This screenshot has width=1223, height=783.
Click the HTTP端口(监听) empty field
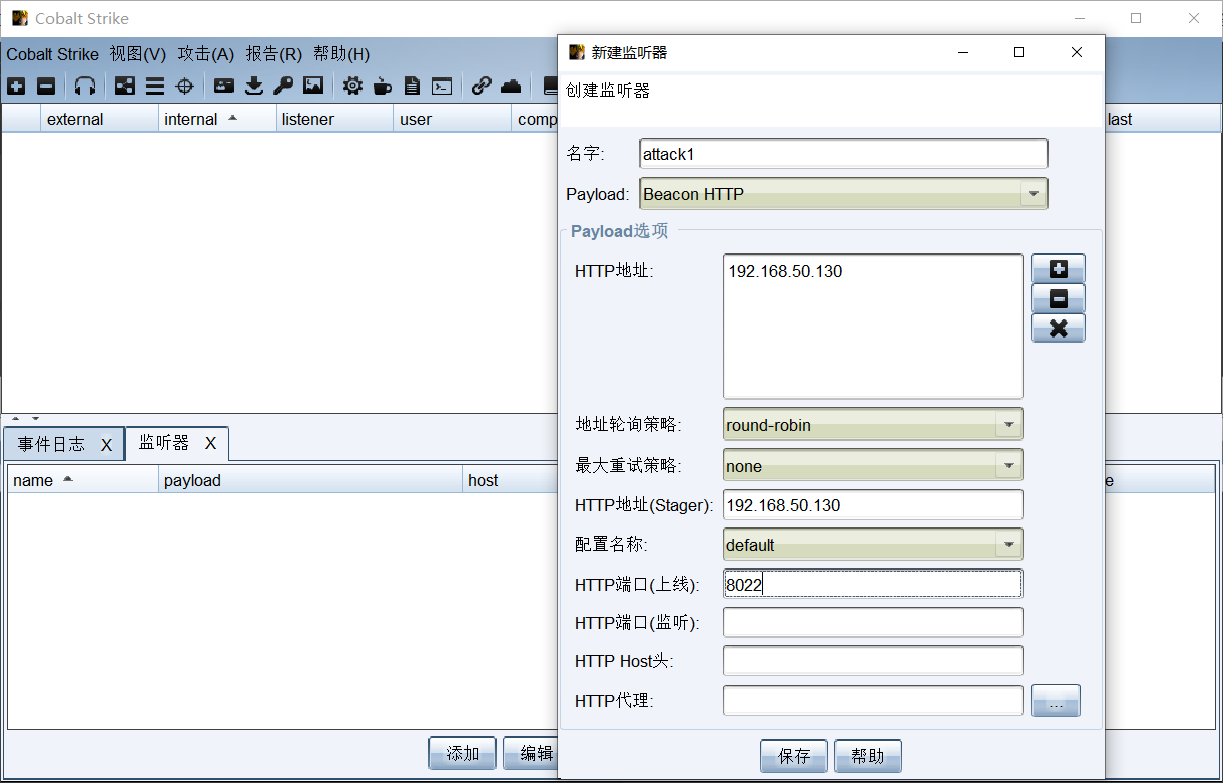[873, 622]
